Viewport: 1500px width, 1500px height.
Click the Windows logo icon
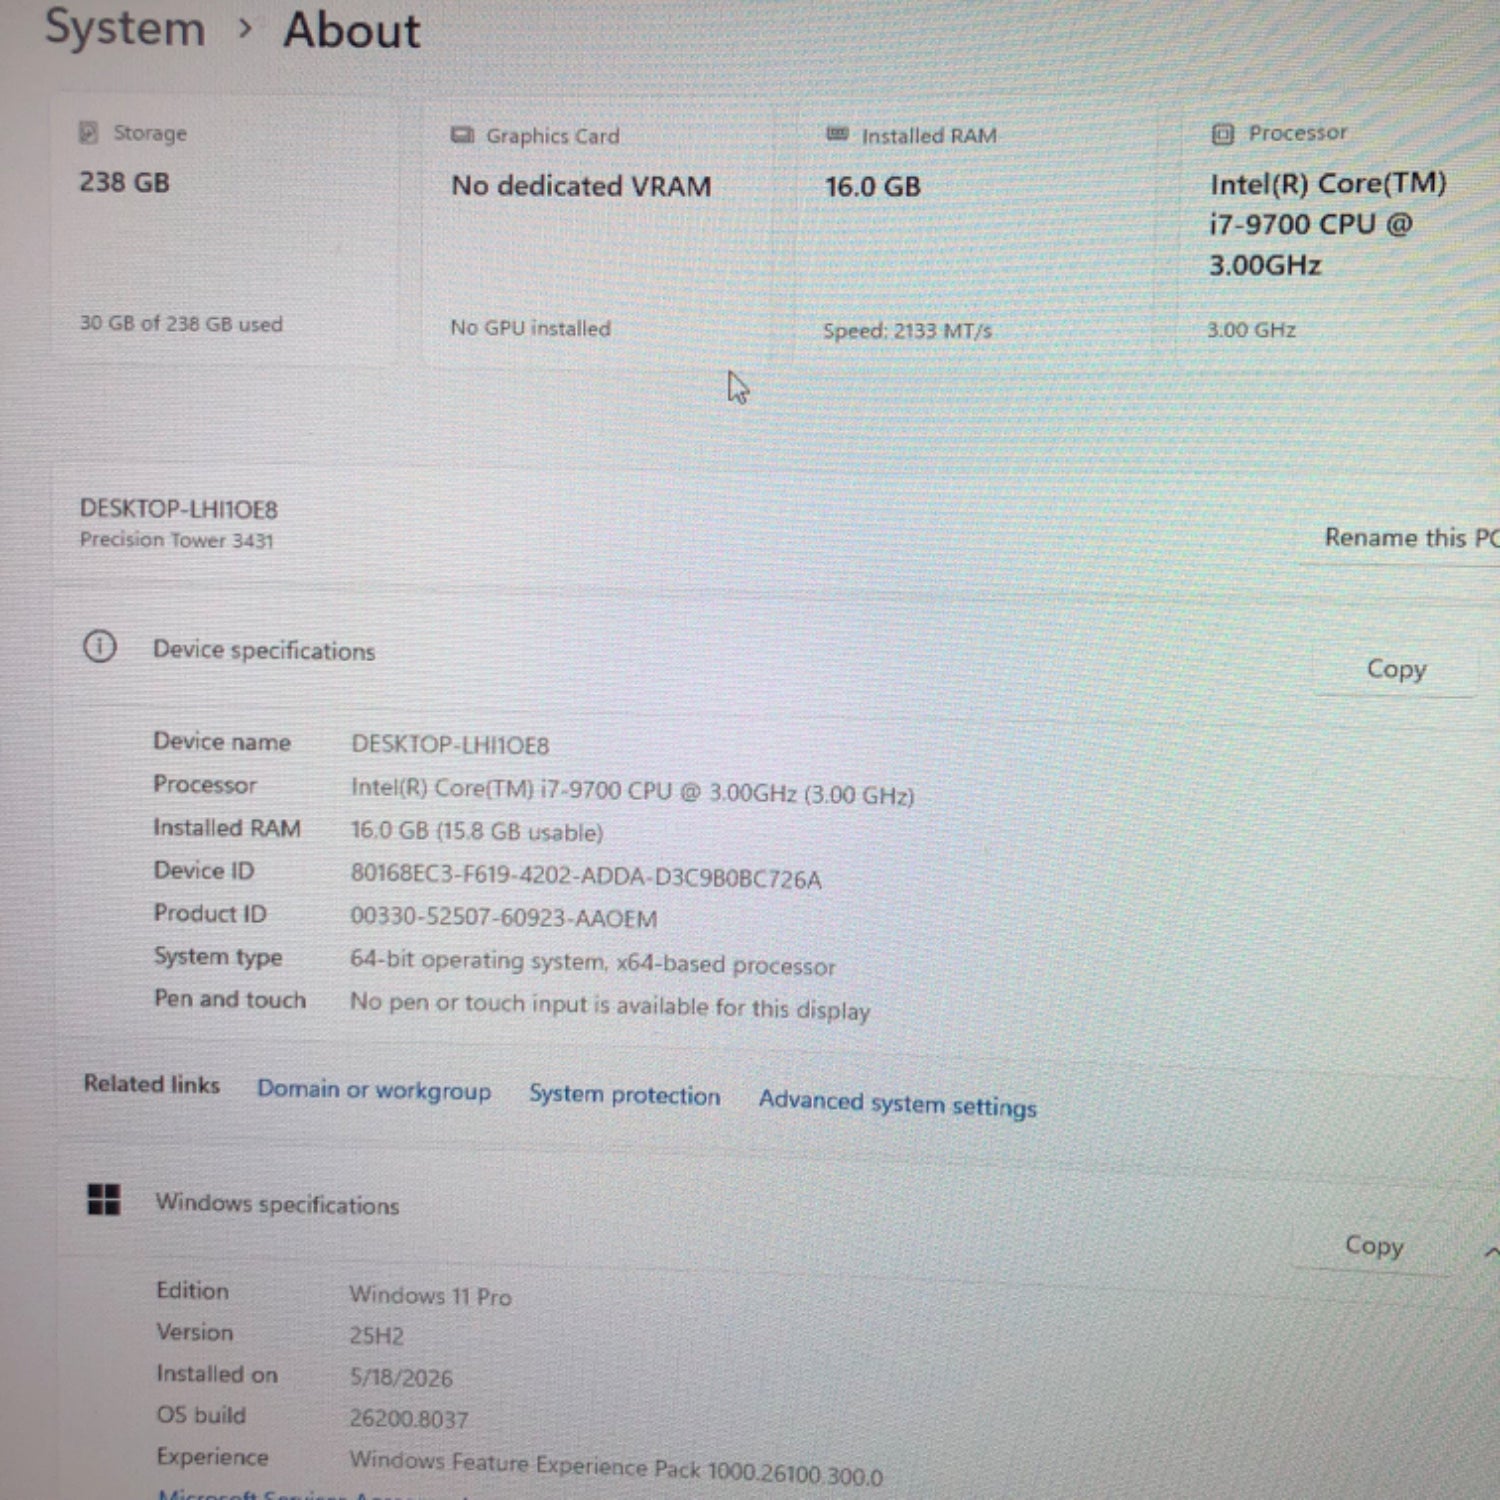[104, 1199]
